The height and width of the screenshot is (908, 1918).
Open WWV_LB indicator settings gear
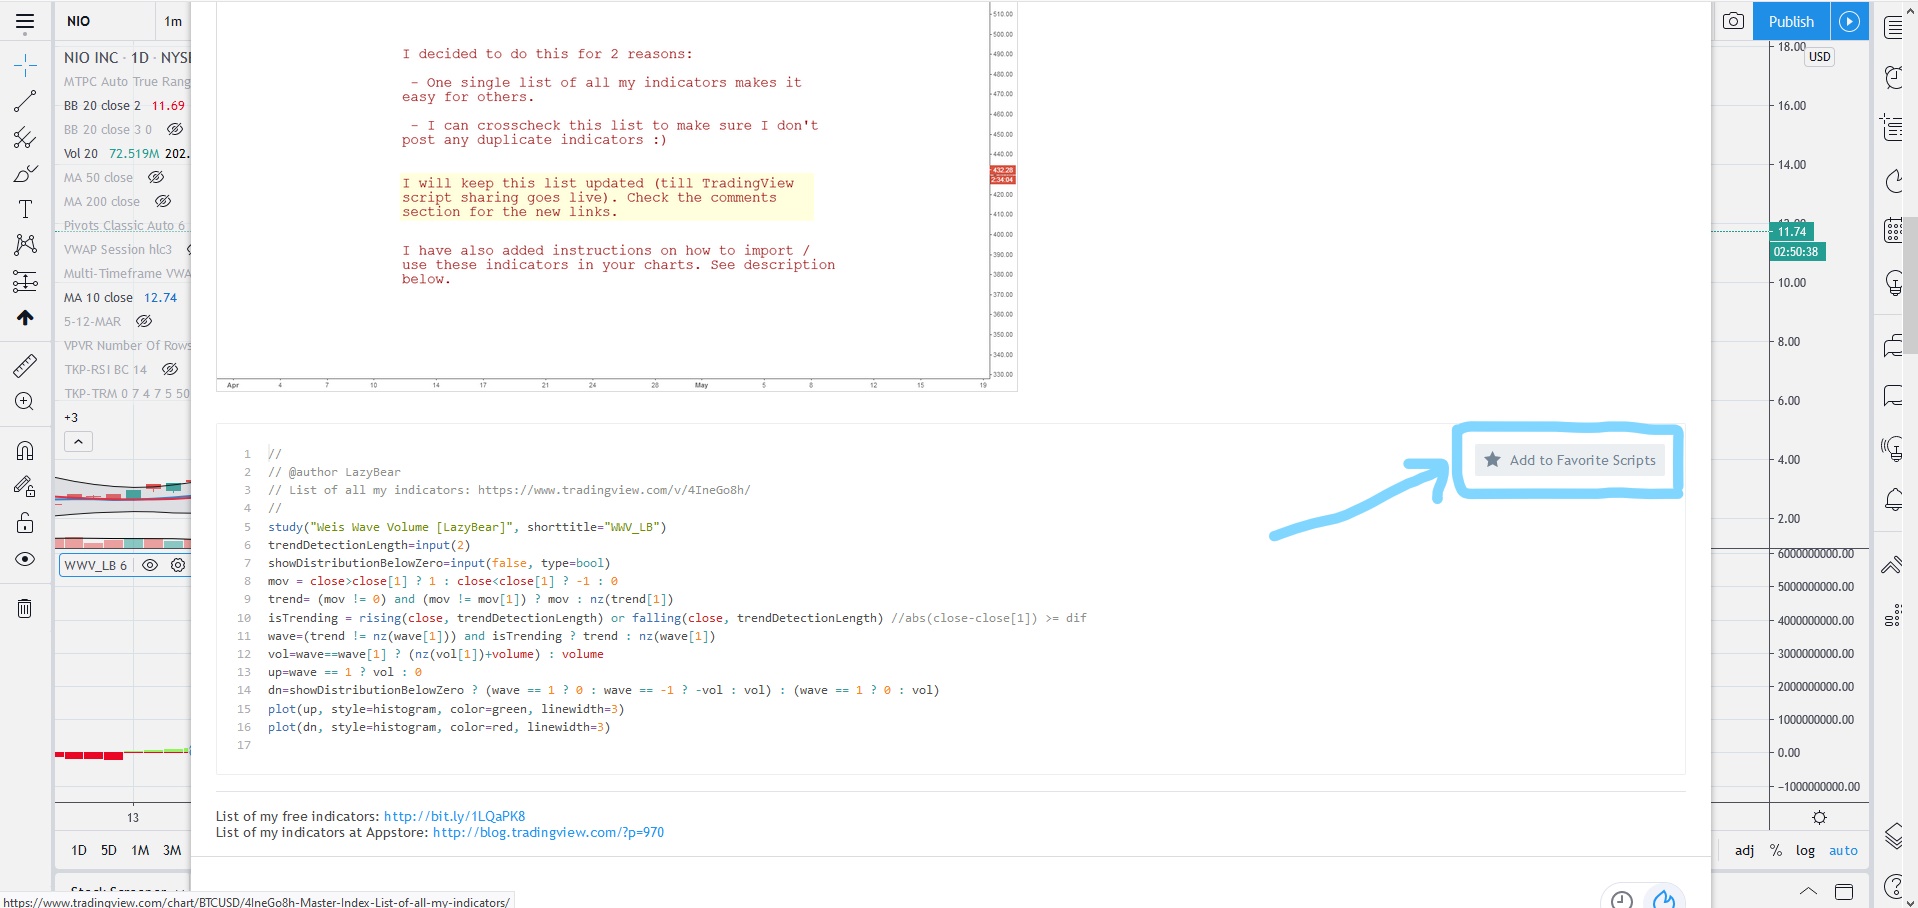178,565
